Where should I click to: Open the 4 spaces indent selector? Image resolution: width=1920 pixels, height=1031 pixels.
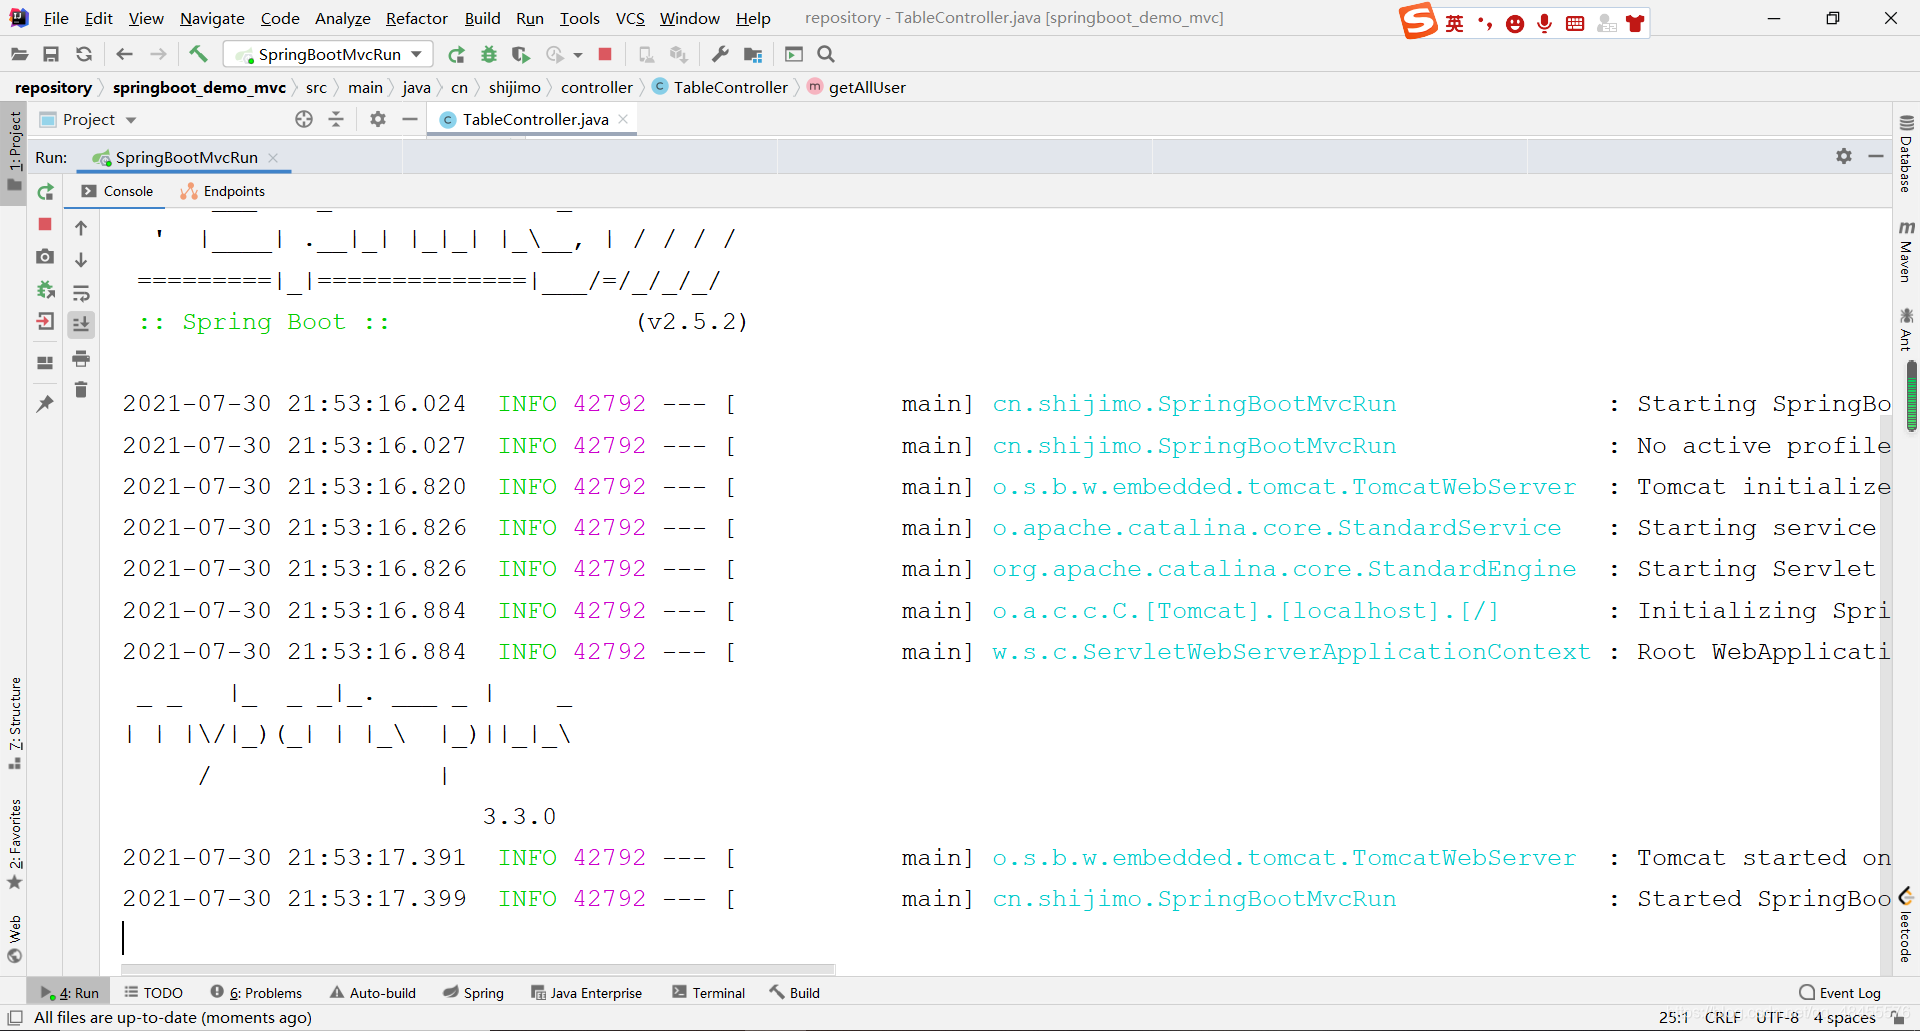tap(1845, 1018)
